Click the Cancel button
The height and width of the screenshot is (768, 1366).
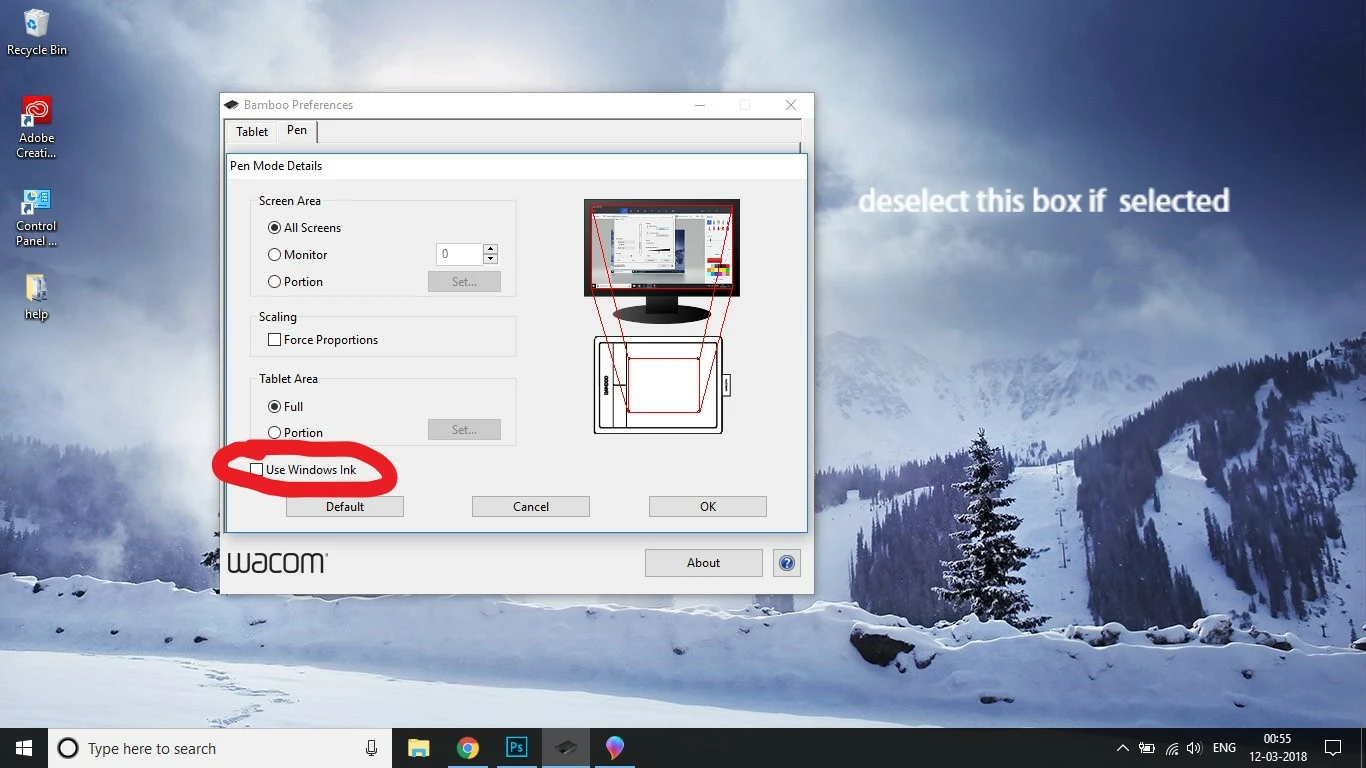(x=531, y=507)
